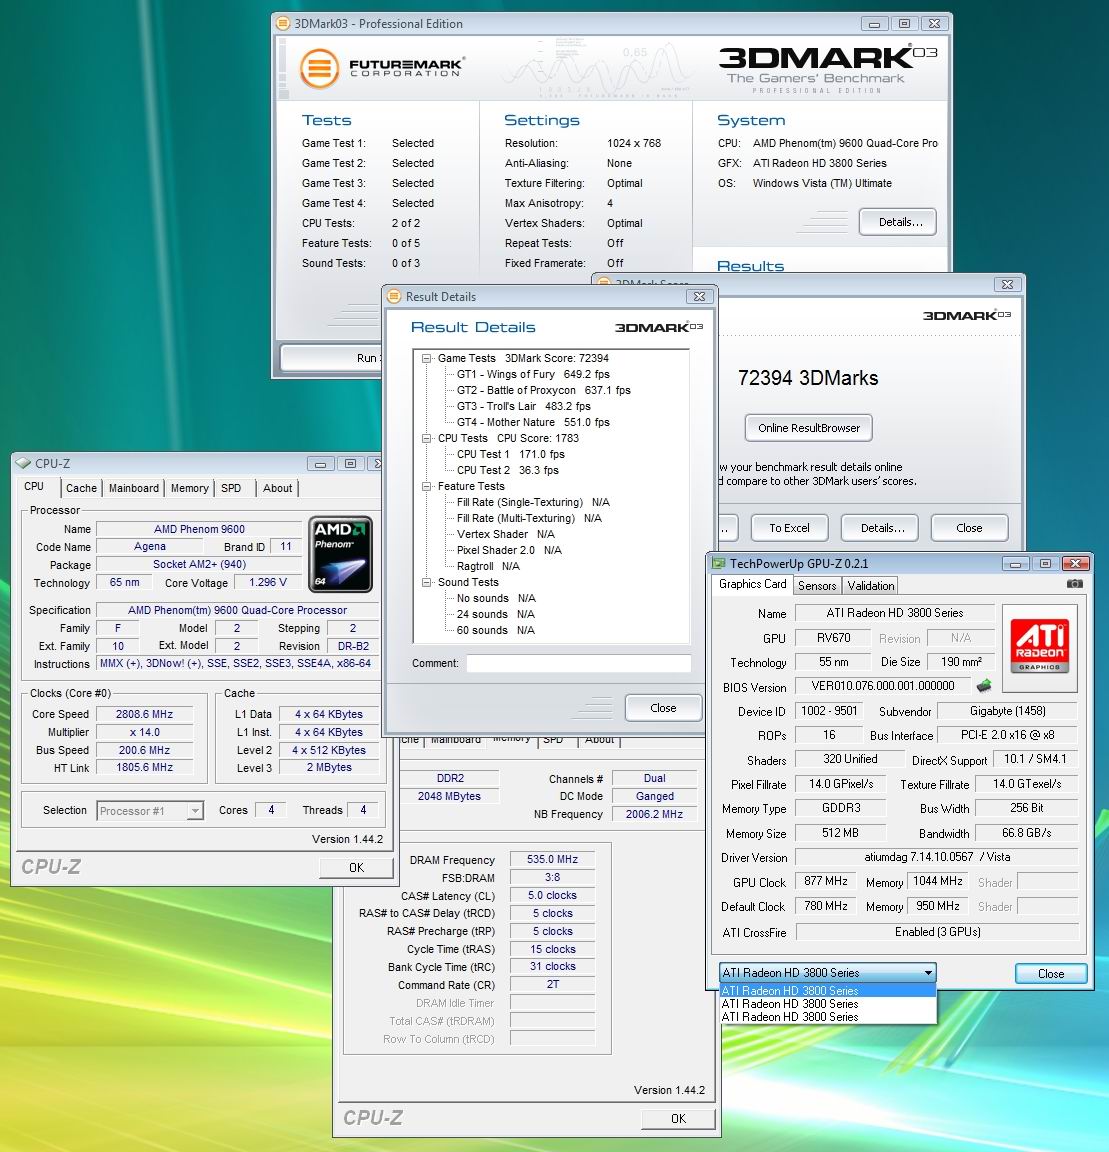The height and width of the screenshot is (1152, 1109).
Task: Select the highlighted first ATI Radeon HD 3800 entry
Action: point(828,990)
